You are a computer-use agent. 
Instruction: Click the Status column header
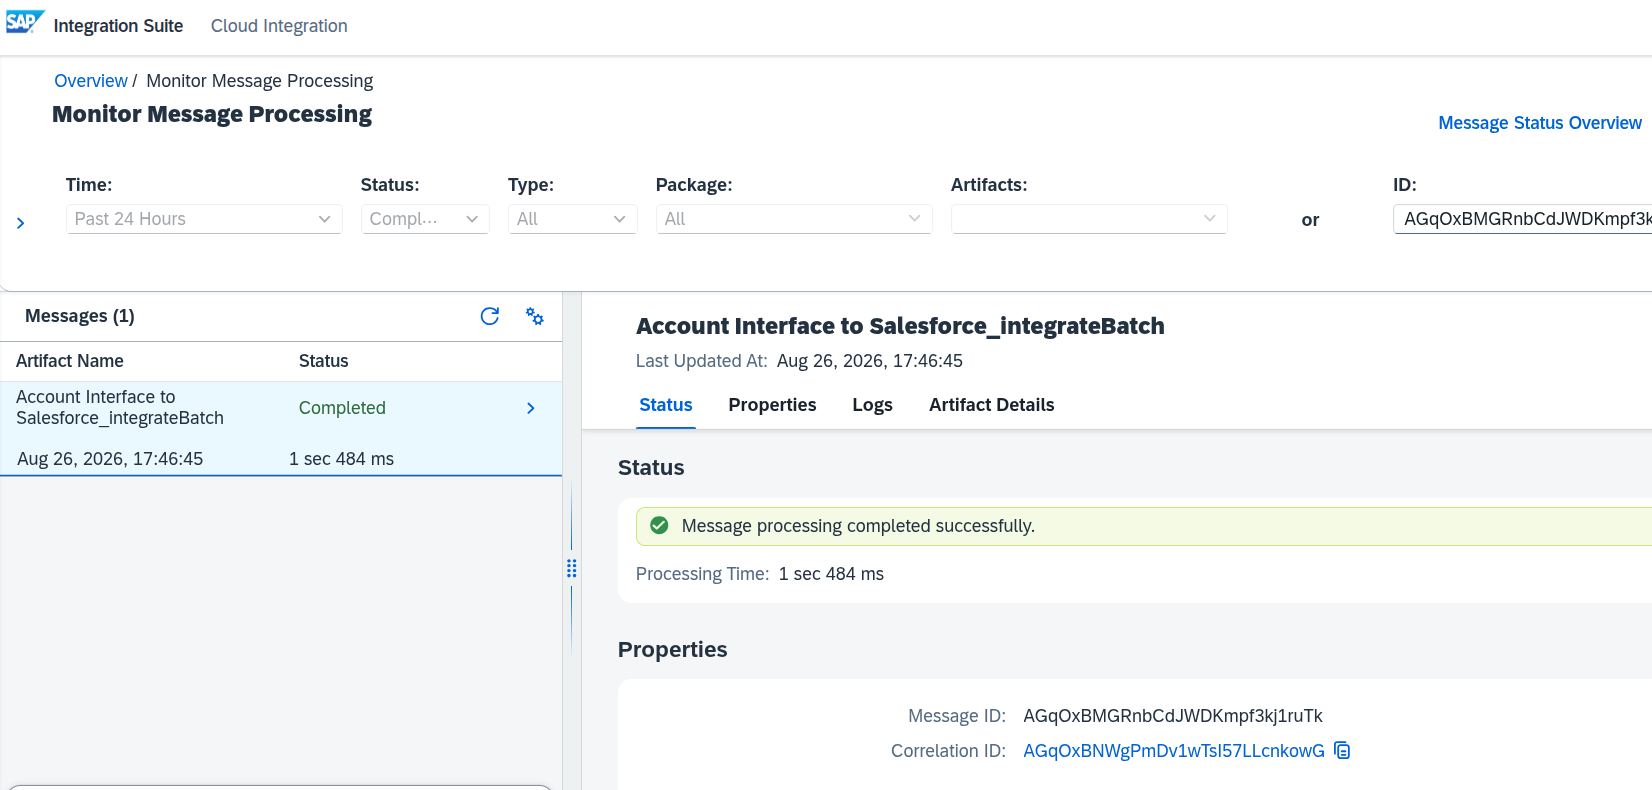click(324, 361)
